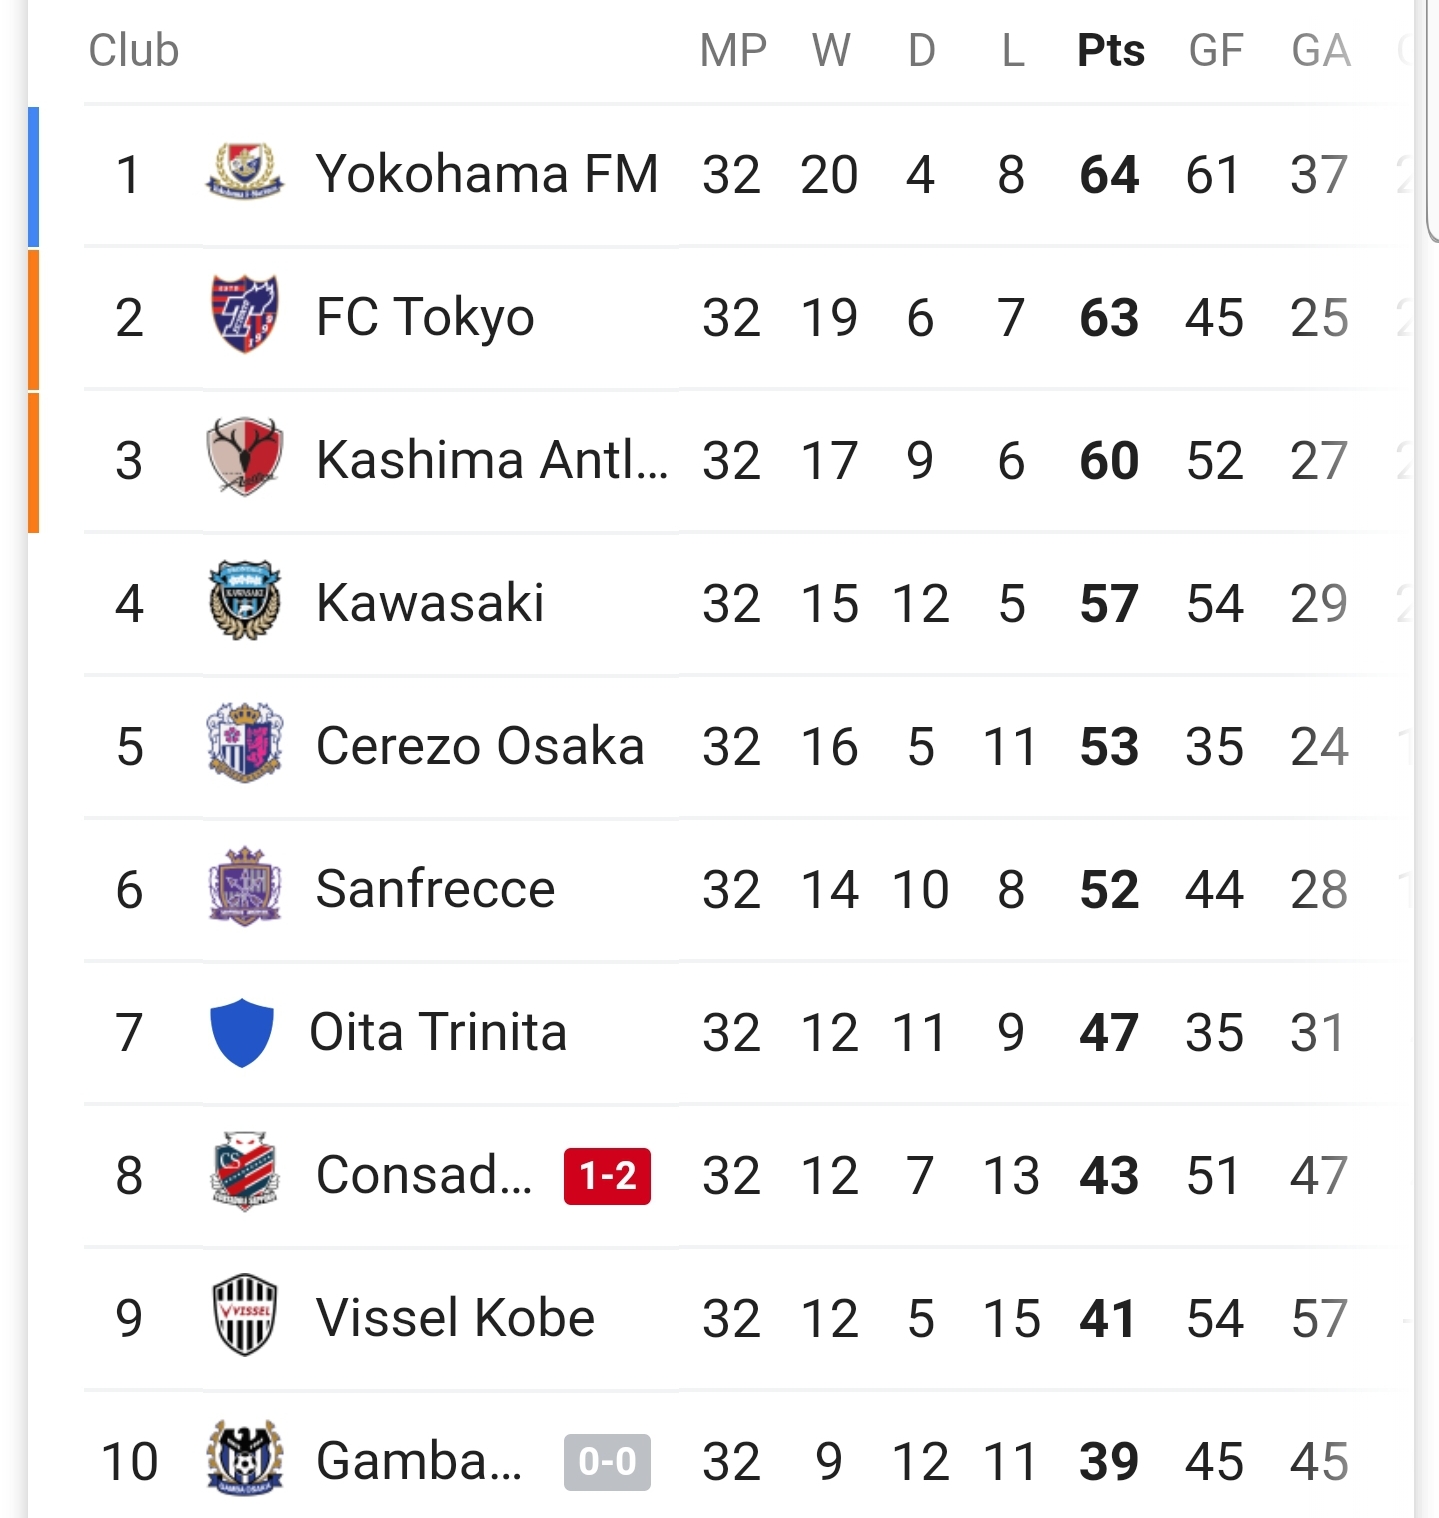Open the grey 0-0 score badge
This screenshot has height=1518, width=1439.
pyautogui.click(x=607, y=1462)
